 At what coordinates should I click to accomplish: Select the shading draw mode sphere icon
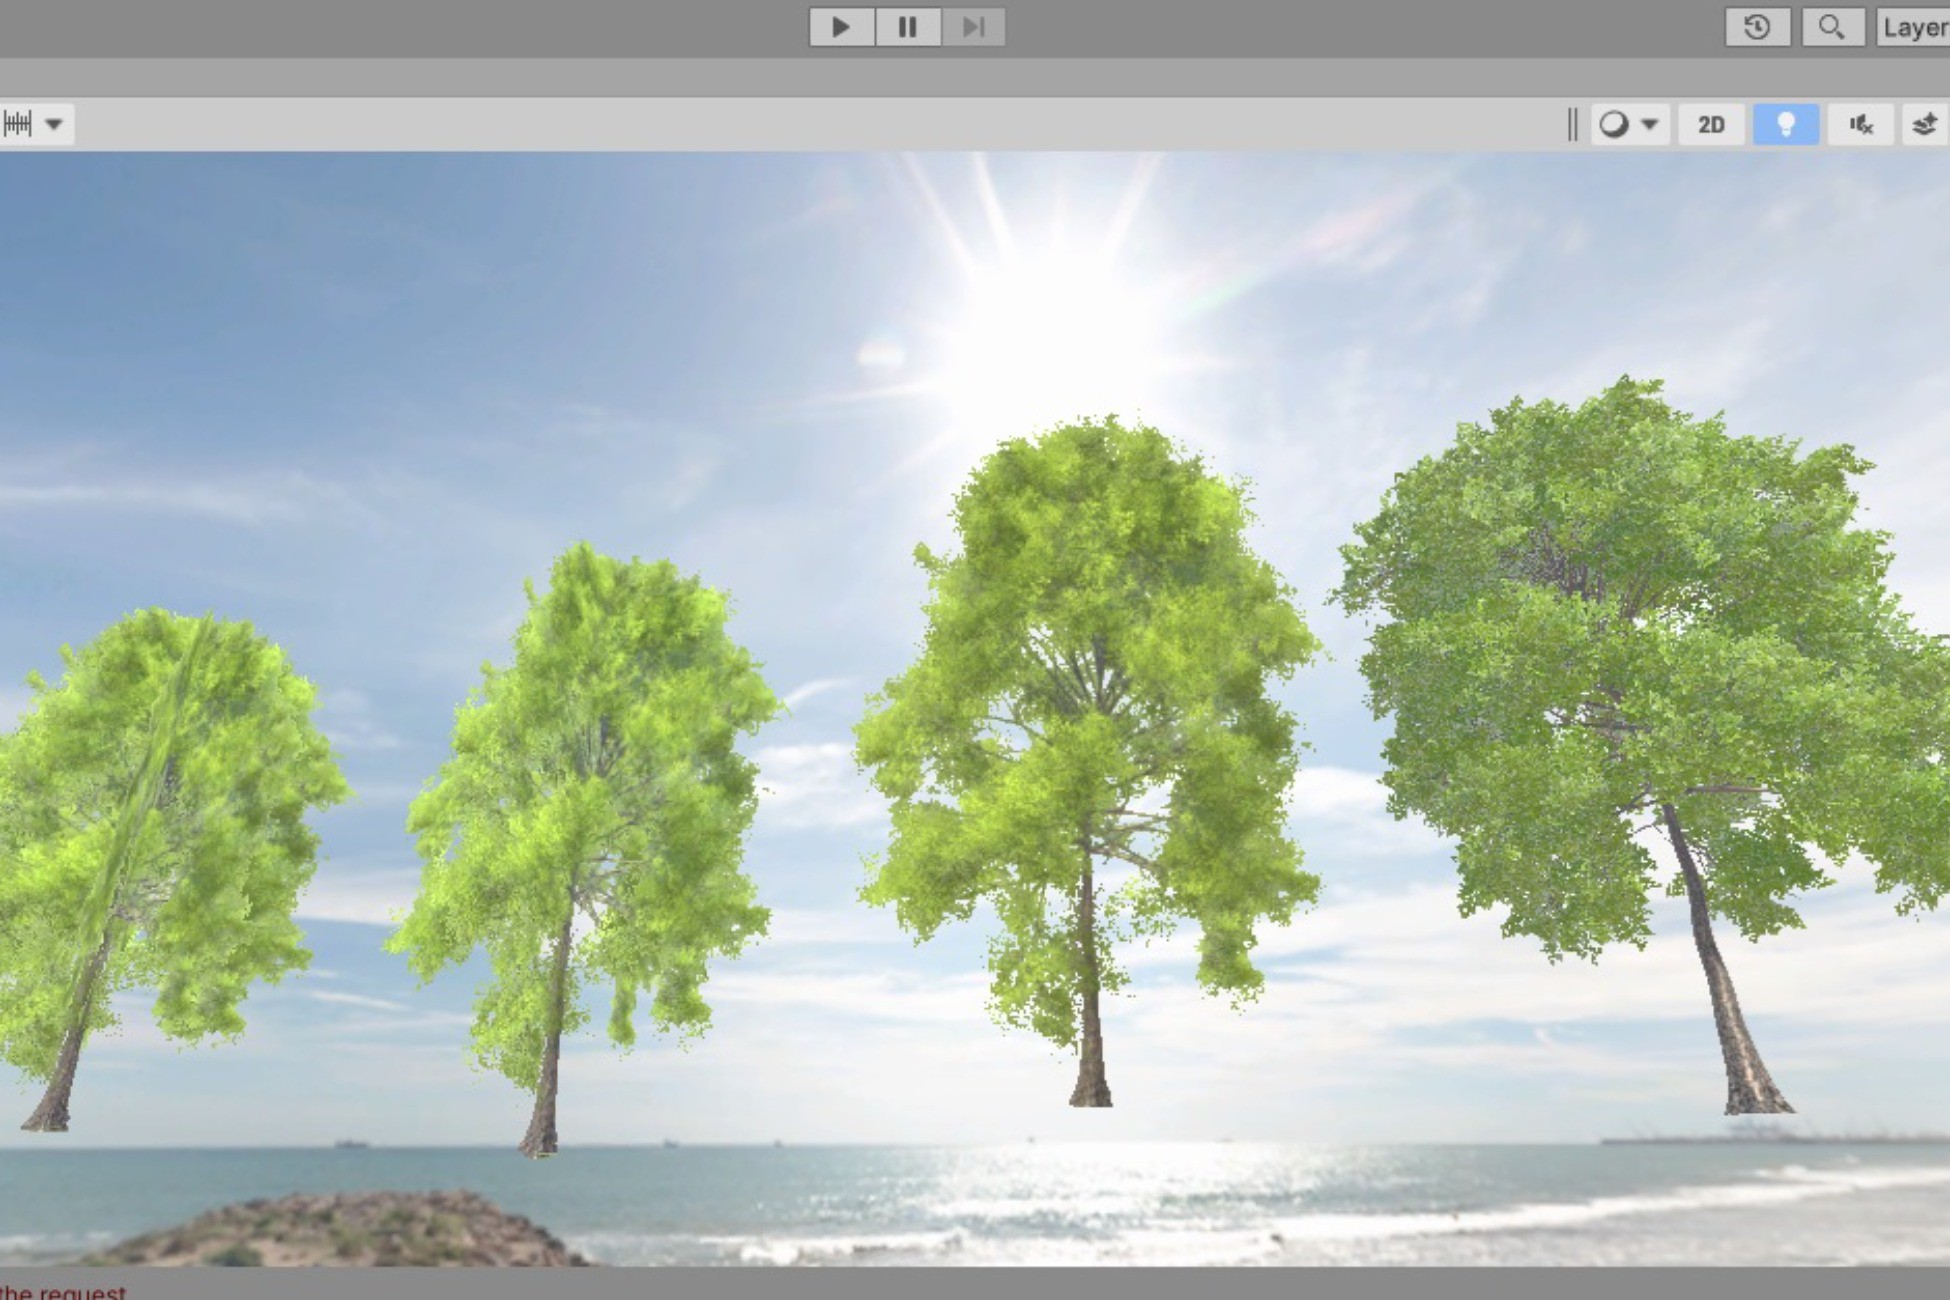[1613, 125]
